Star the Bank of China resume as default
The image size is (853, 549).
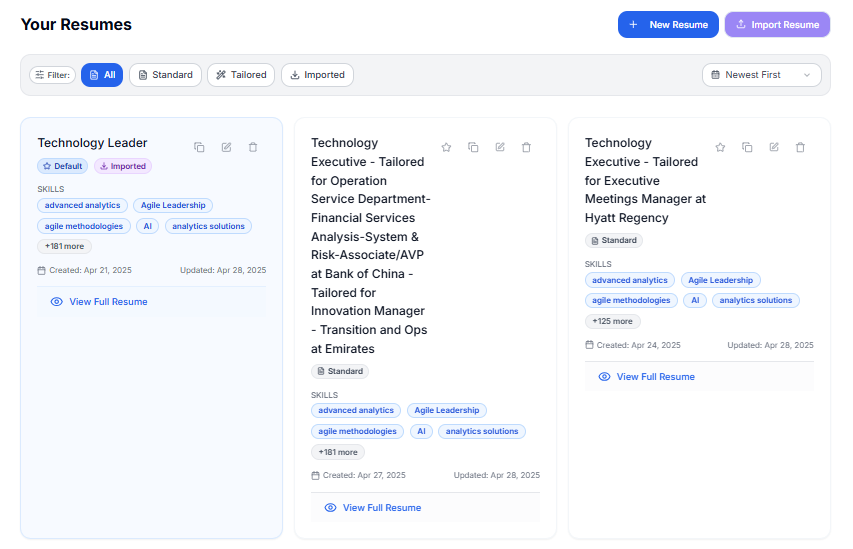(446, 147)
